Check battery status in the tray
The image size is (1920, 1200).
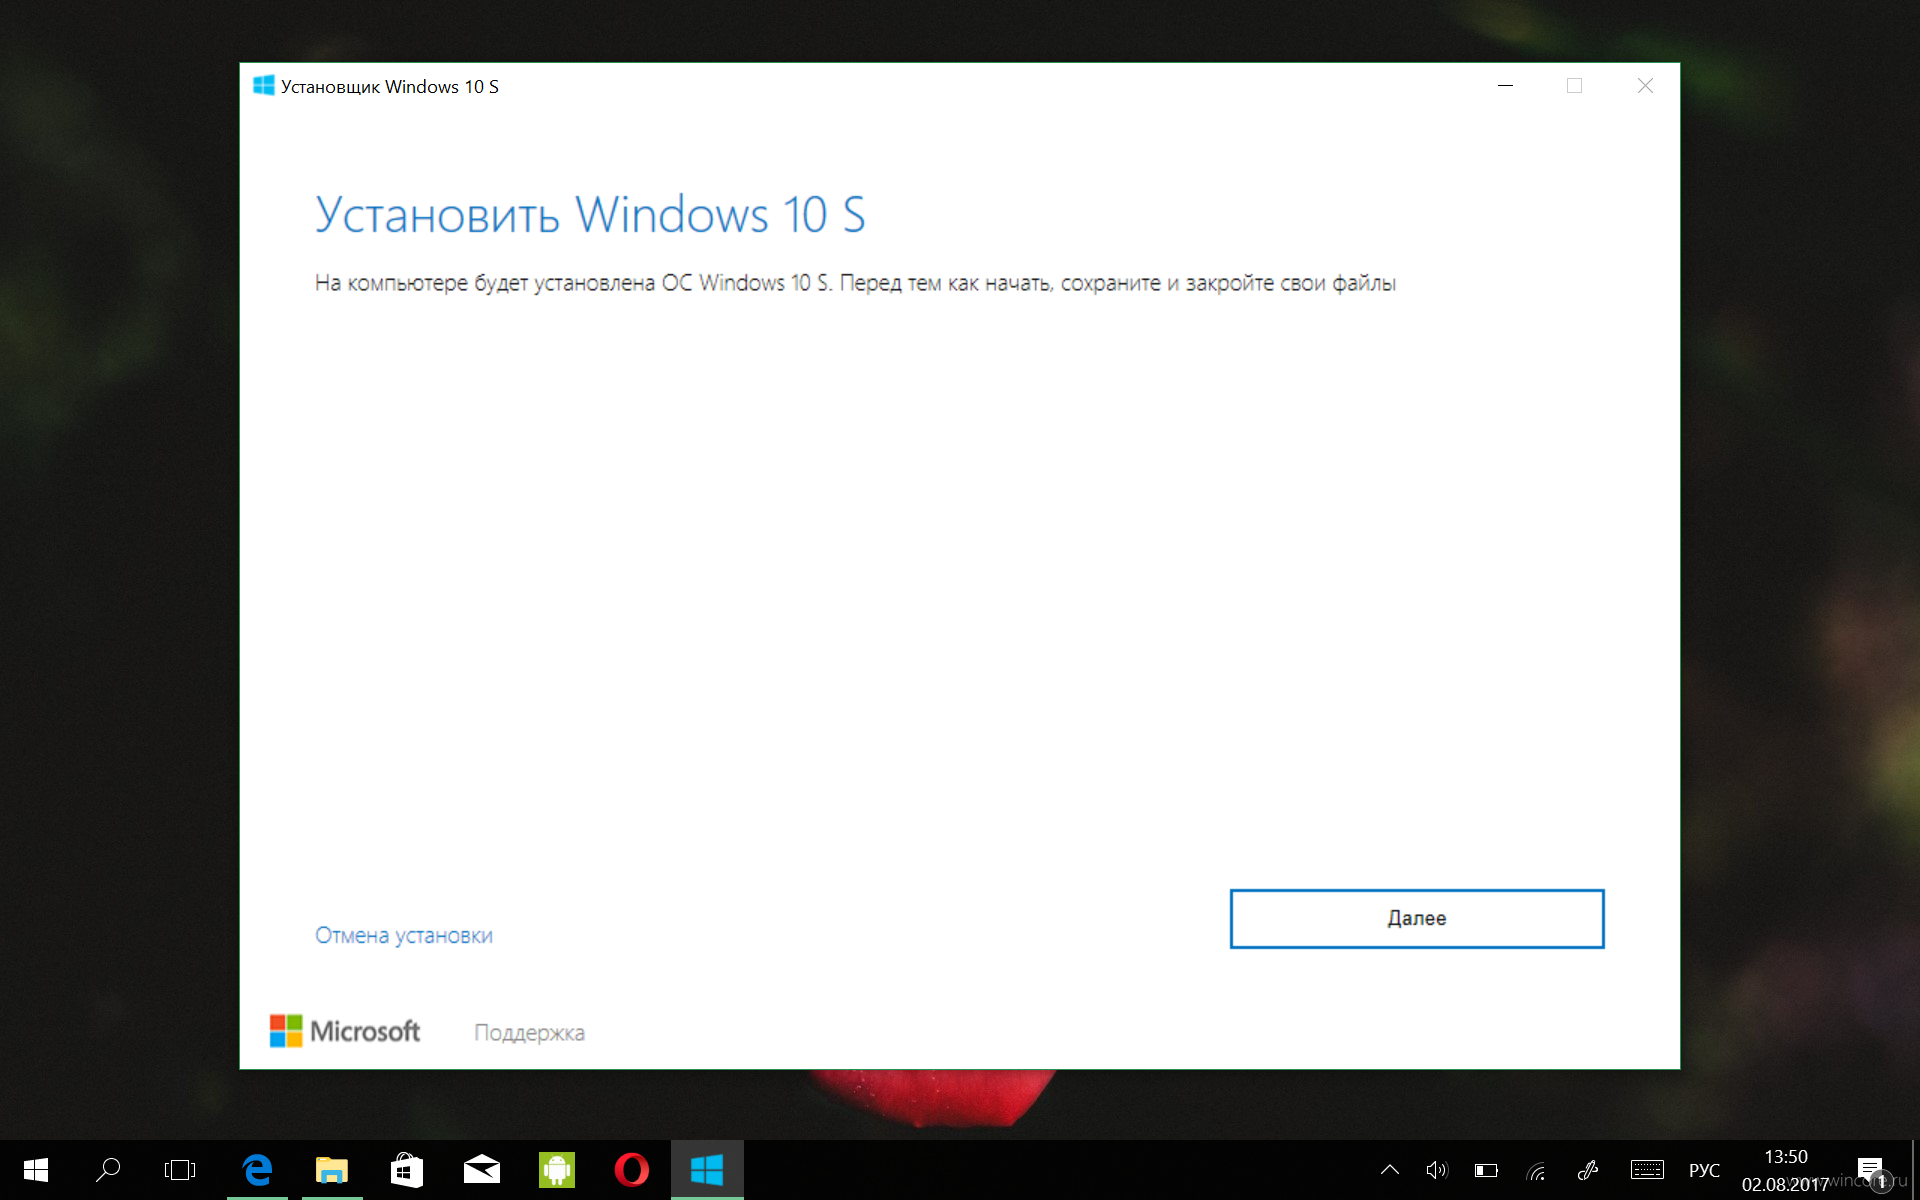click(1486, 1170)
